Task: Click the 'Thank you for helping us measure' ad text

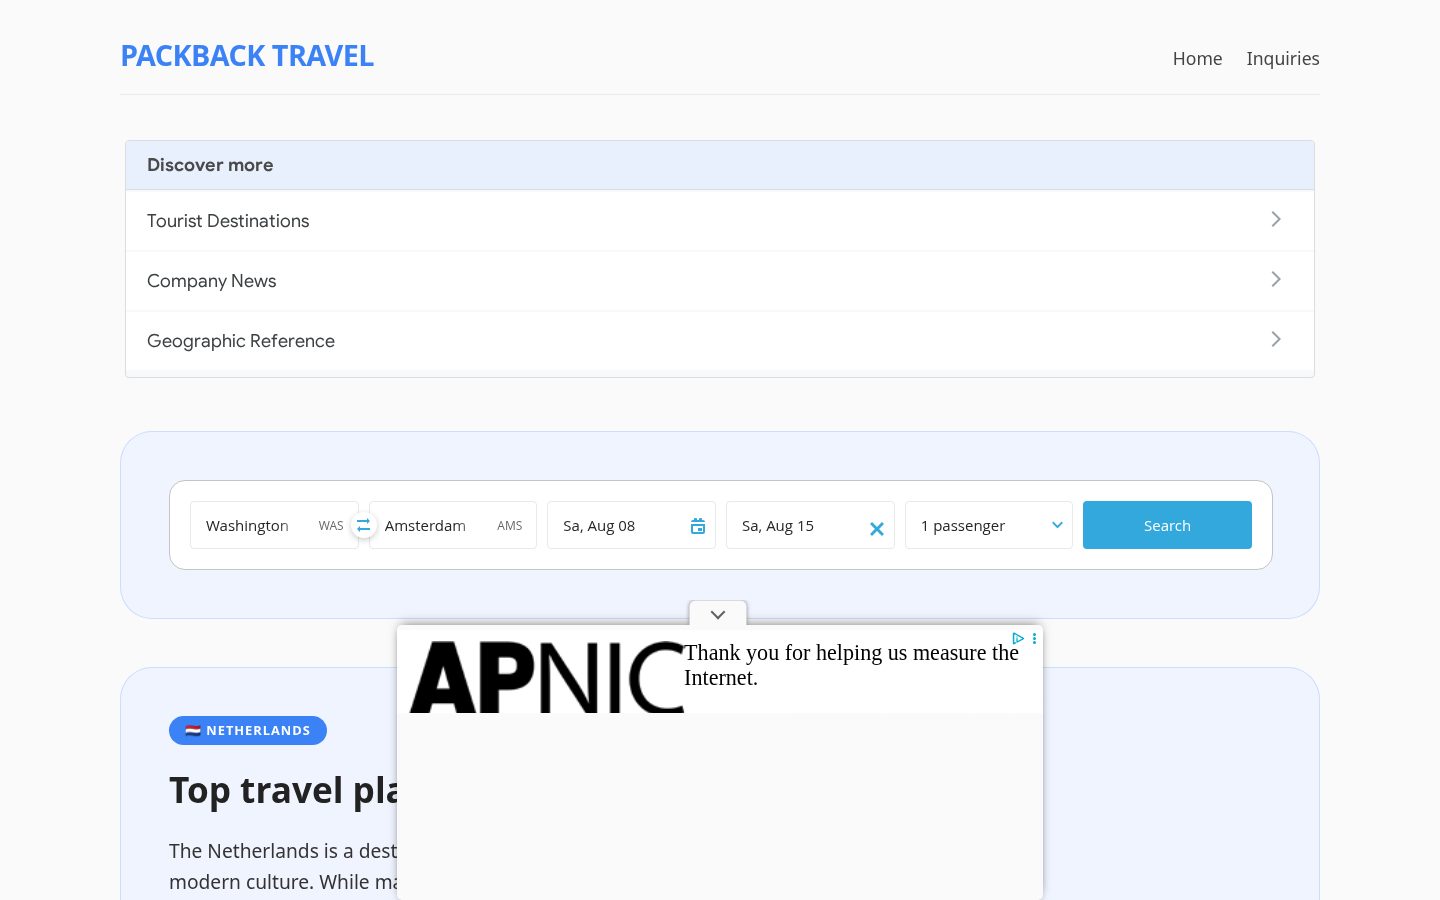Action: [851, 665]
